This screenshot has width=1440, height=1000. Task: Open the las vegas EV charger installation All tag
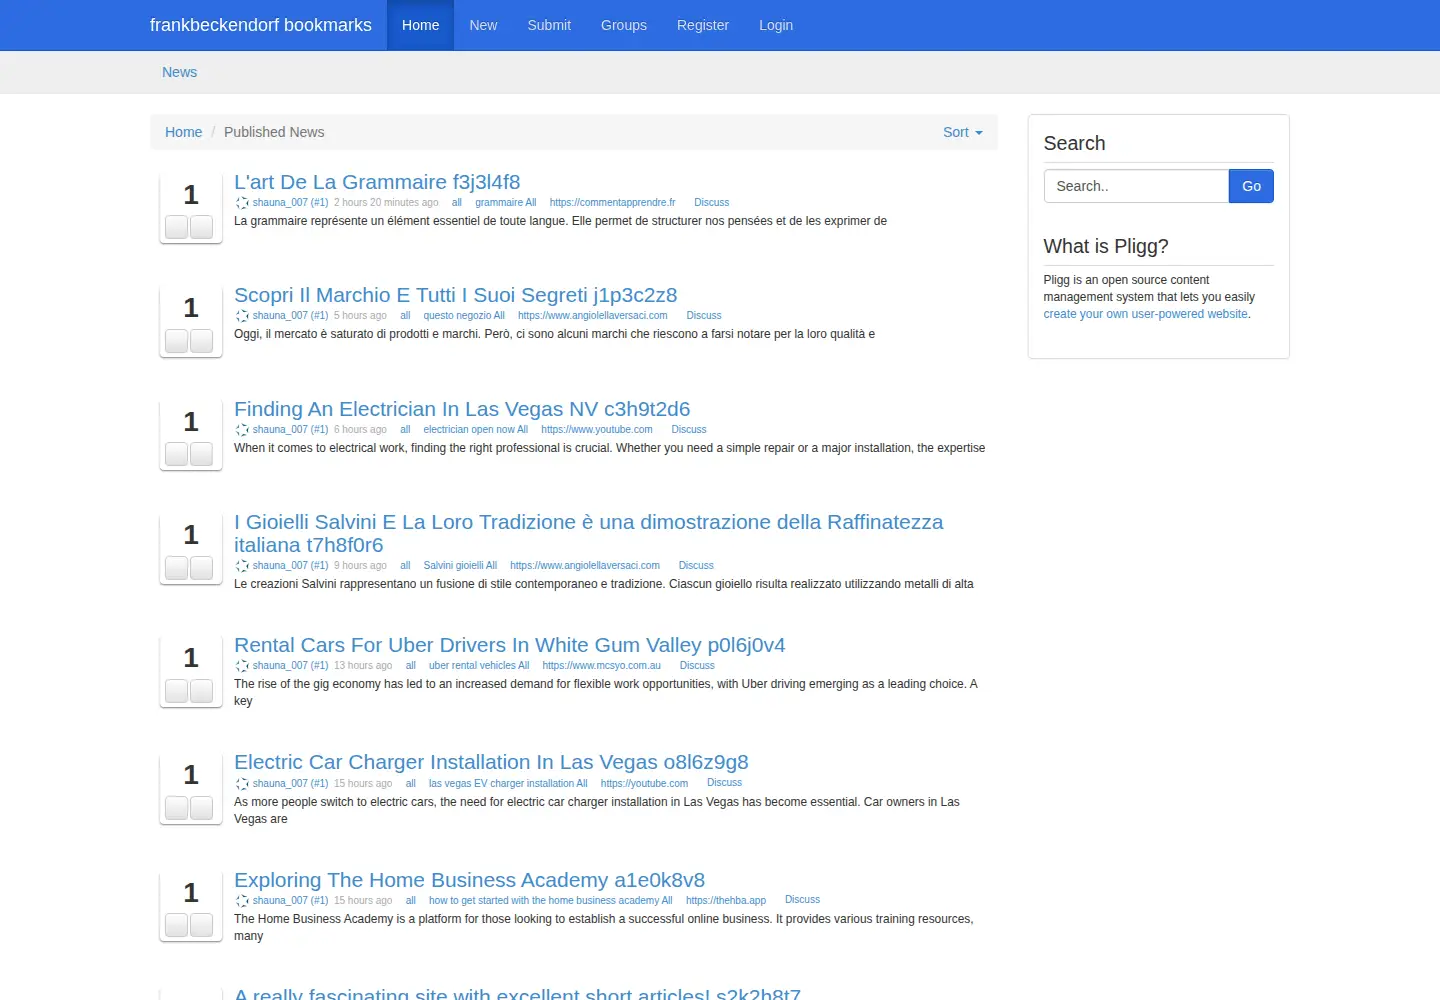pyautogui.click(x=508, y=784)
